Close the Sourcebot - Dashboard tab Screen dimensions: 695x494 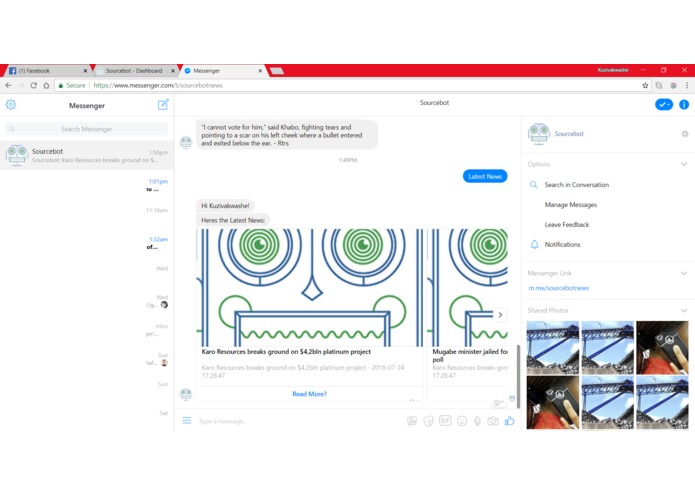[x=173, y=71]
